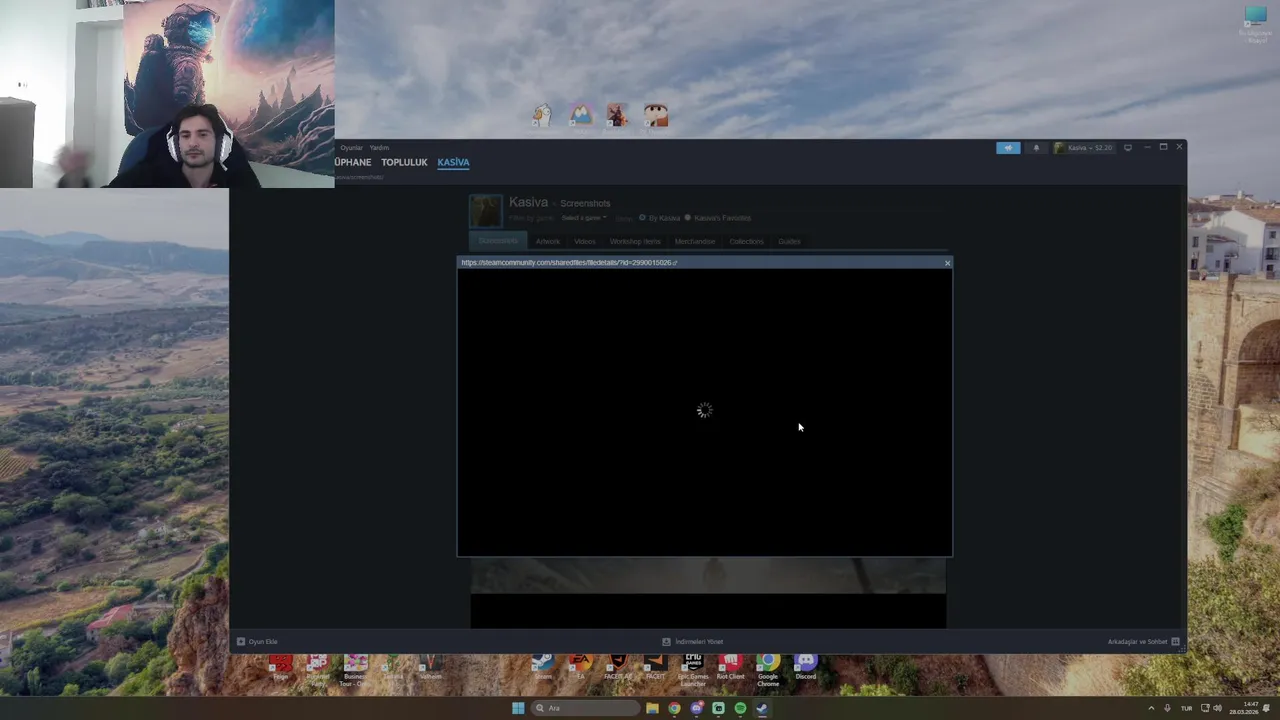The width and height of the screenshot is (1280, 720).
Task: Go to the KÜTÜPHANE library tab
Action: point(353,162)
